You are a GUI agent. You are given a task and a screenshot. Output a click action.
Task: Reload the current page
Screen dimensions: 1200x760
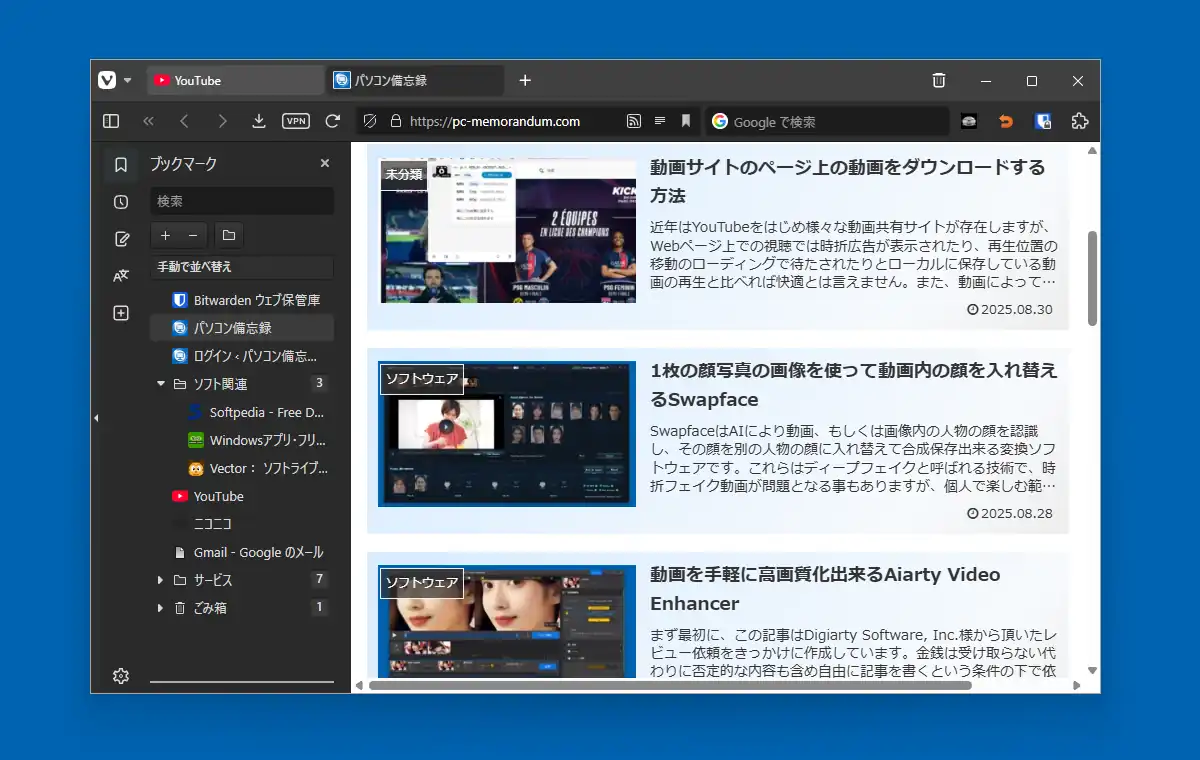pos(333,121)
